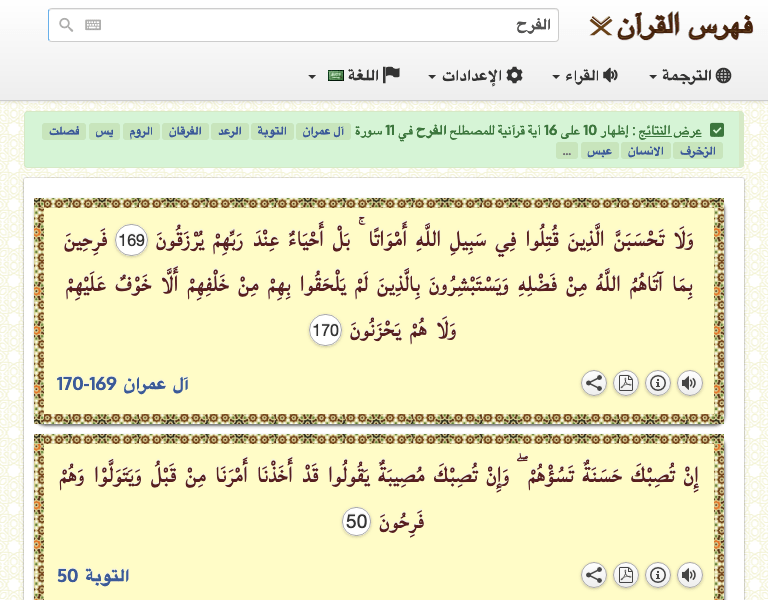Export آل عمران 169-170 as PDF
Image resolution: width=768 pixels, height=600 pixels.
[626, 383]
